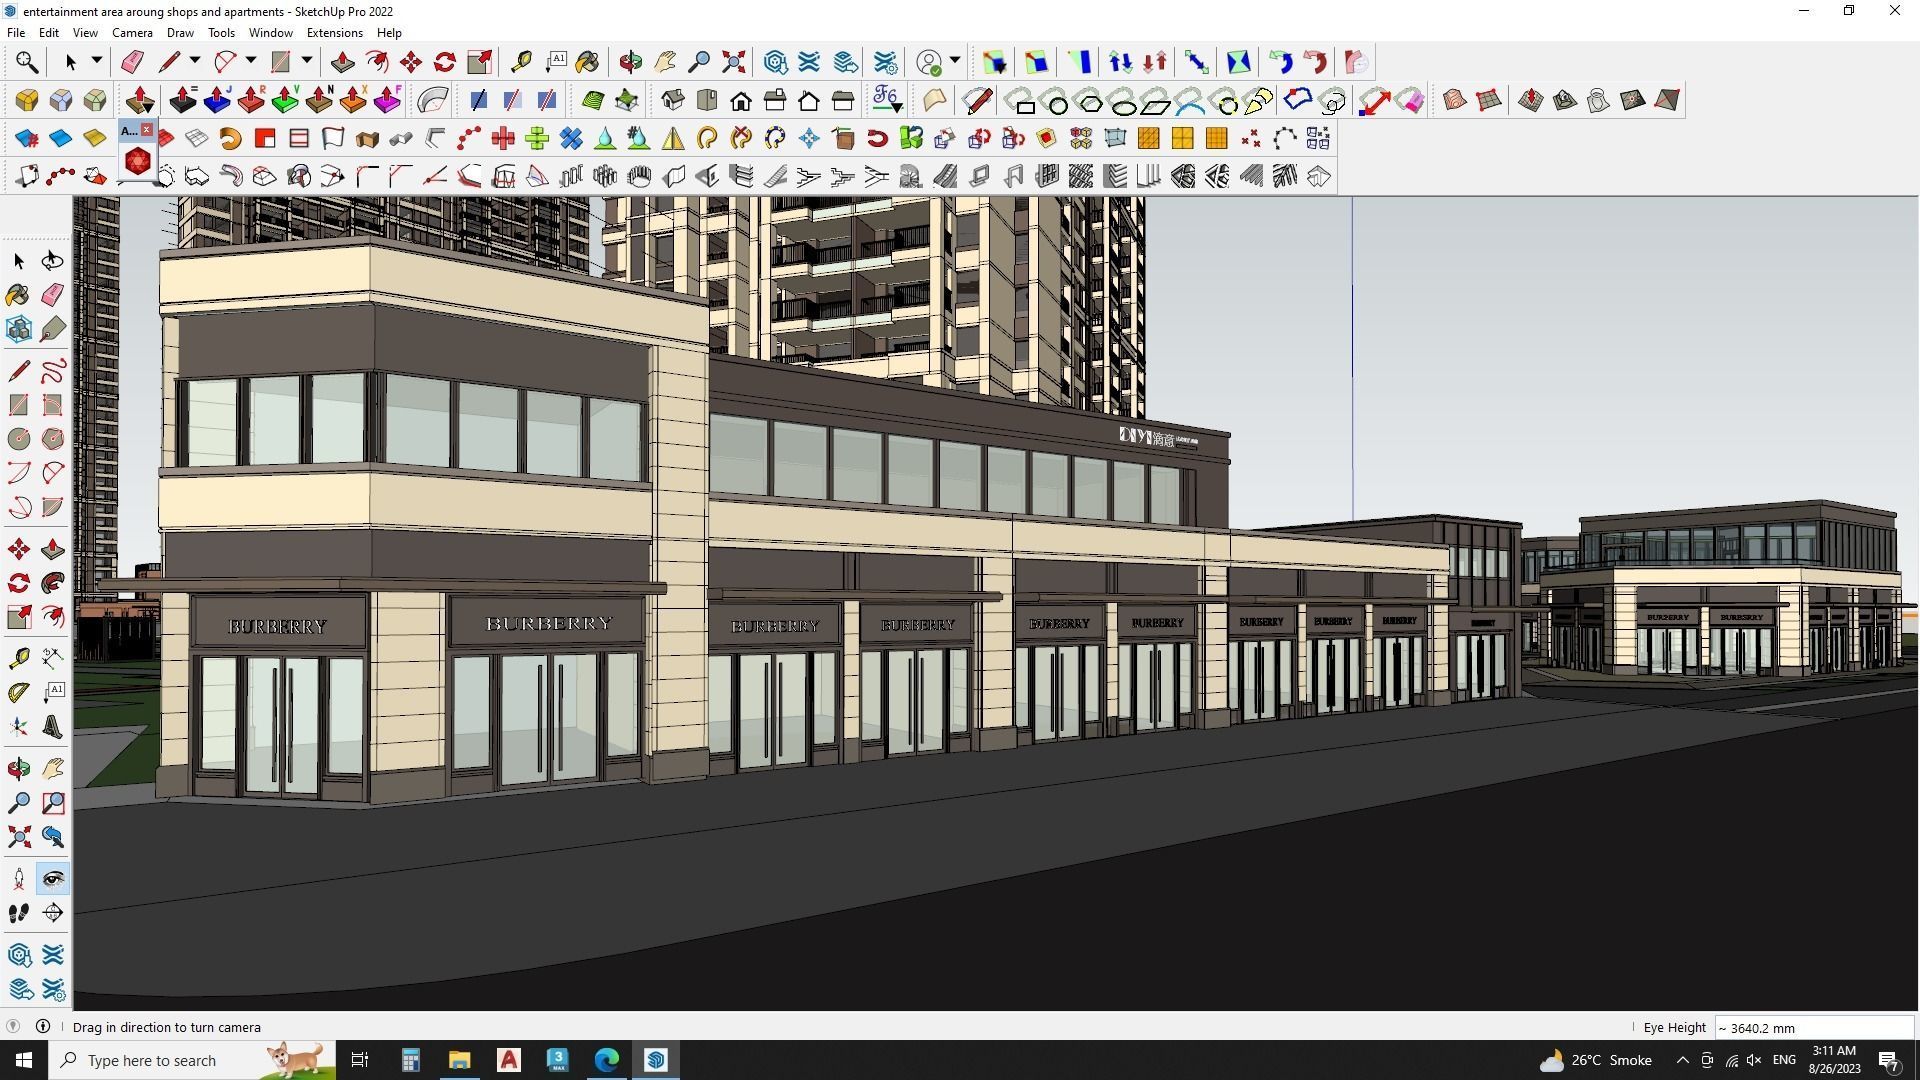
Task: Open the Camera menu
Action: pyautogui.click(x=132, y=32)
